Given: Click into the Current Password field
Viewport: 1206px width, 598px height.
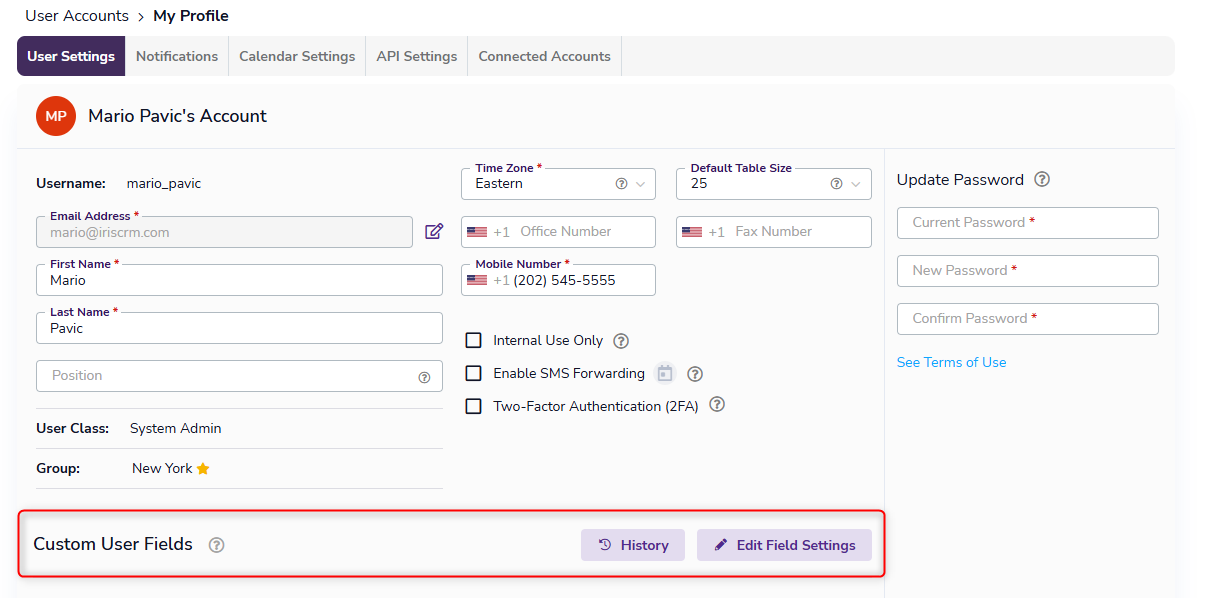Looking at the screenshot, I should pos(1027,223).
